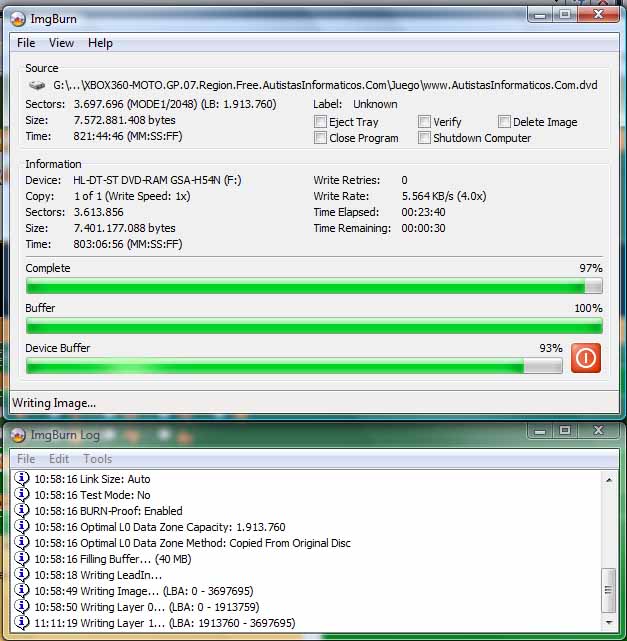The width and height of the screenshot is (627, 641).
Task: Click info icon on Filling Buffer row
Action: tap(22, 558)
